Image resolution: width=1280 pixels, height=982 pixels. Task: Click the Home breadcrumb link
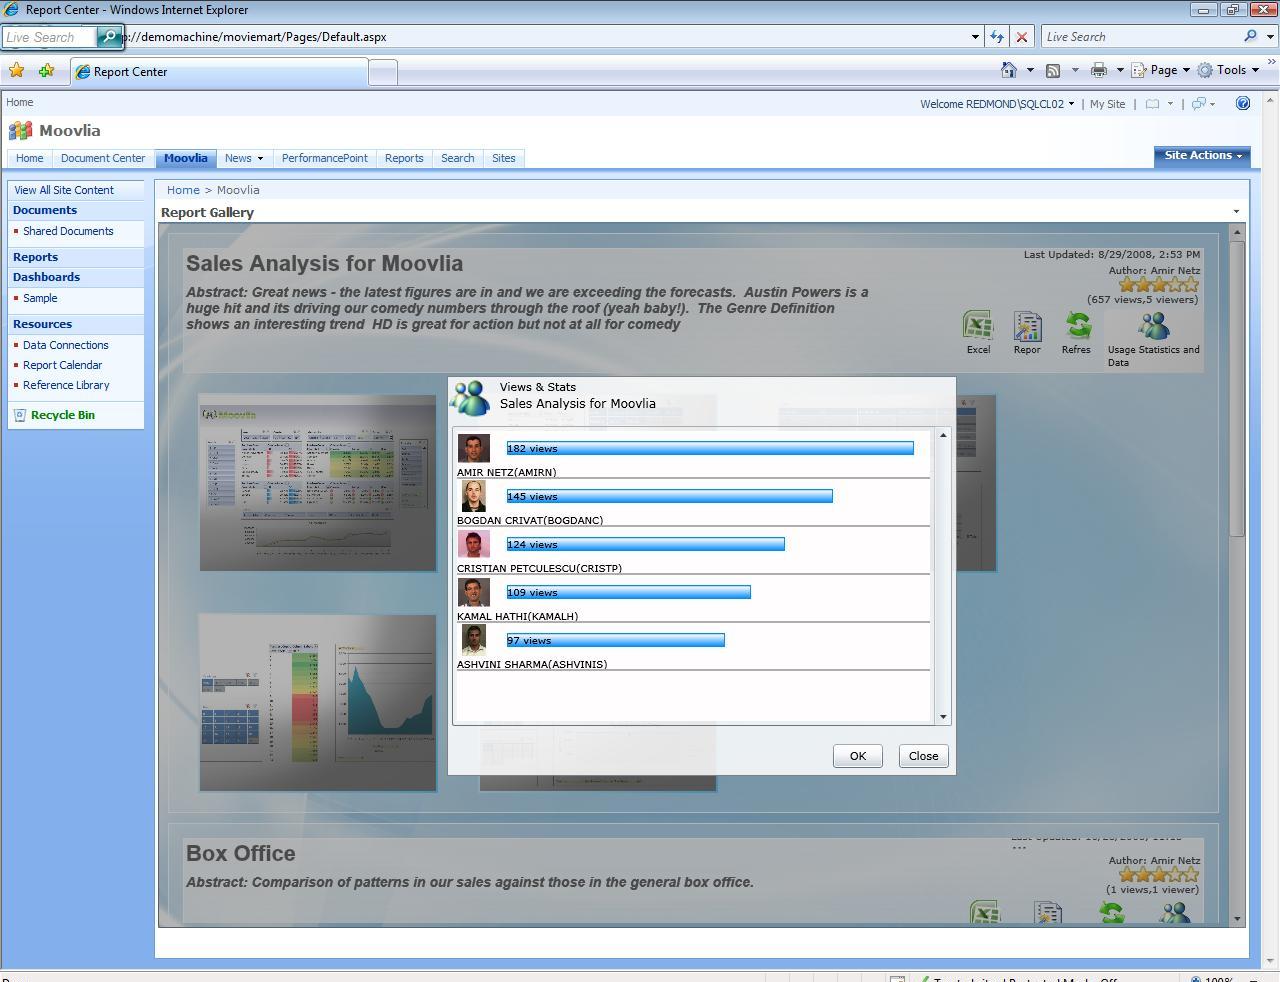click(183, 190)
